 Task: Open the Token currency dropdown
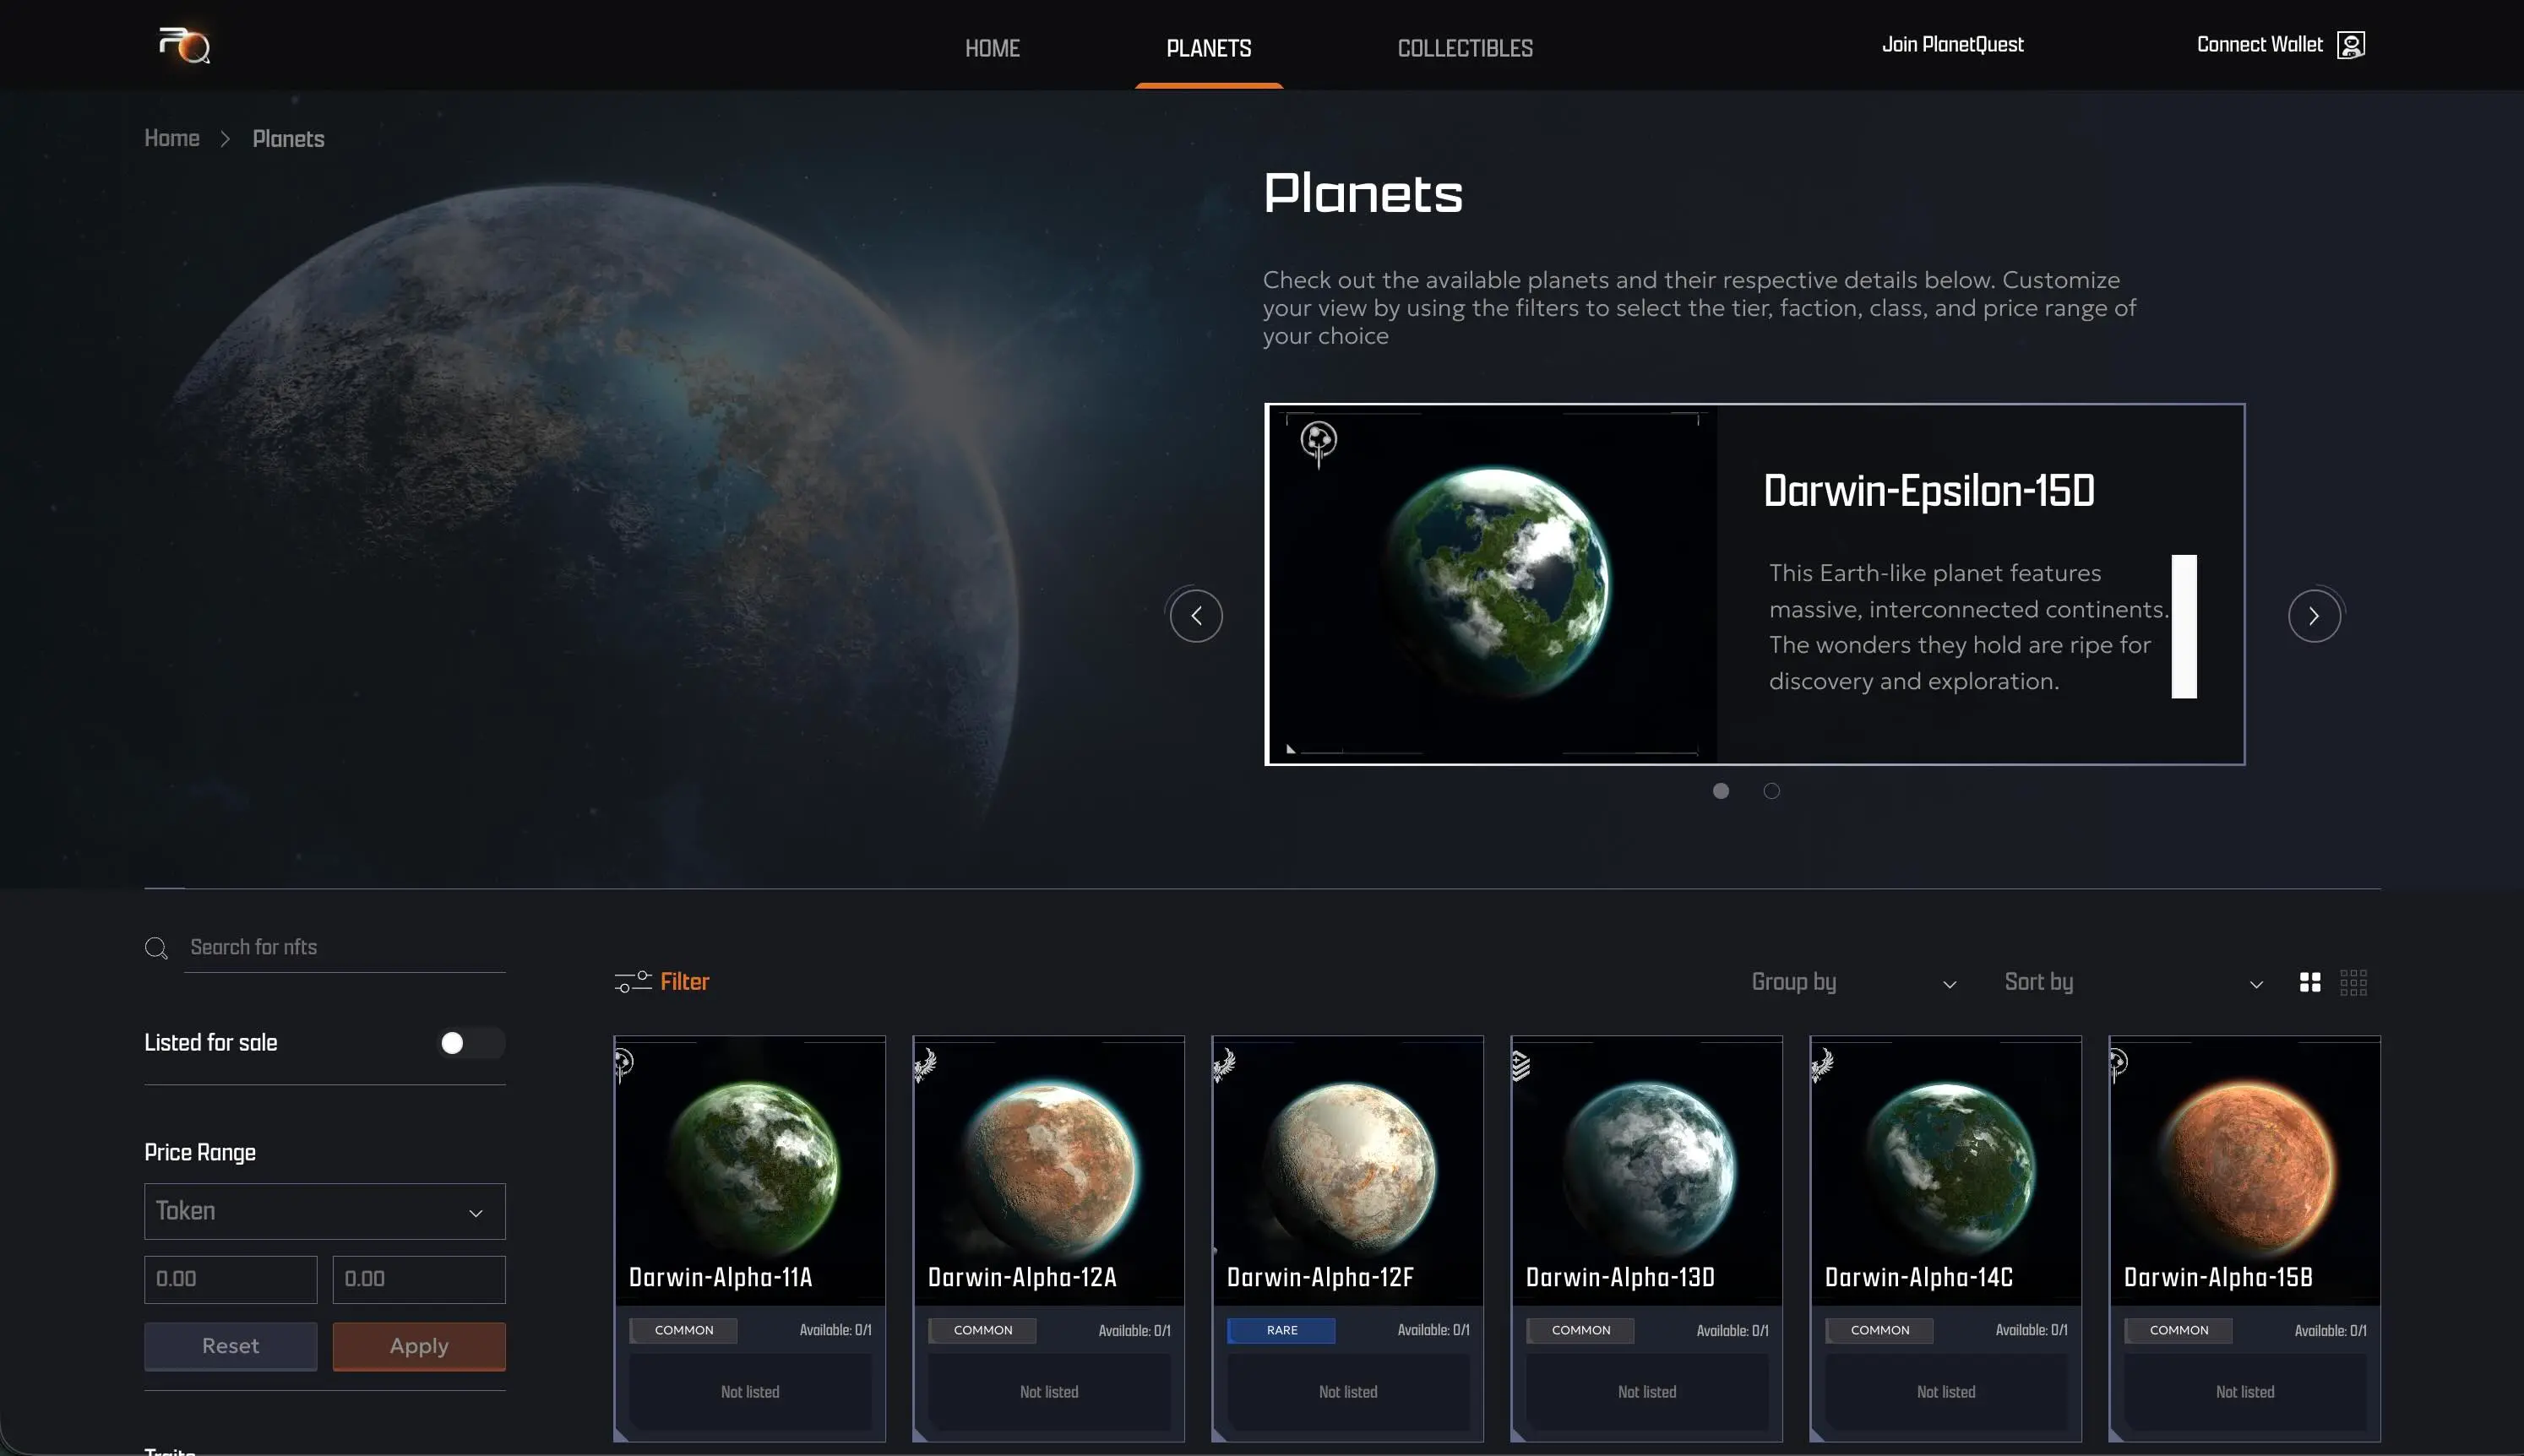point(325,1211)
